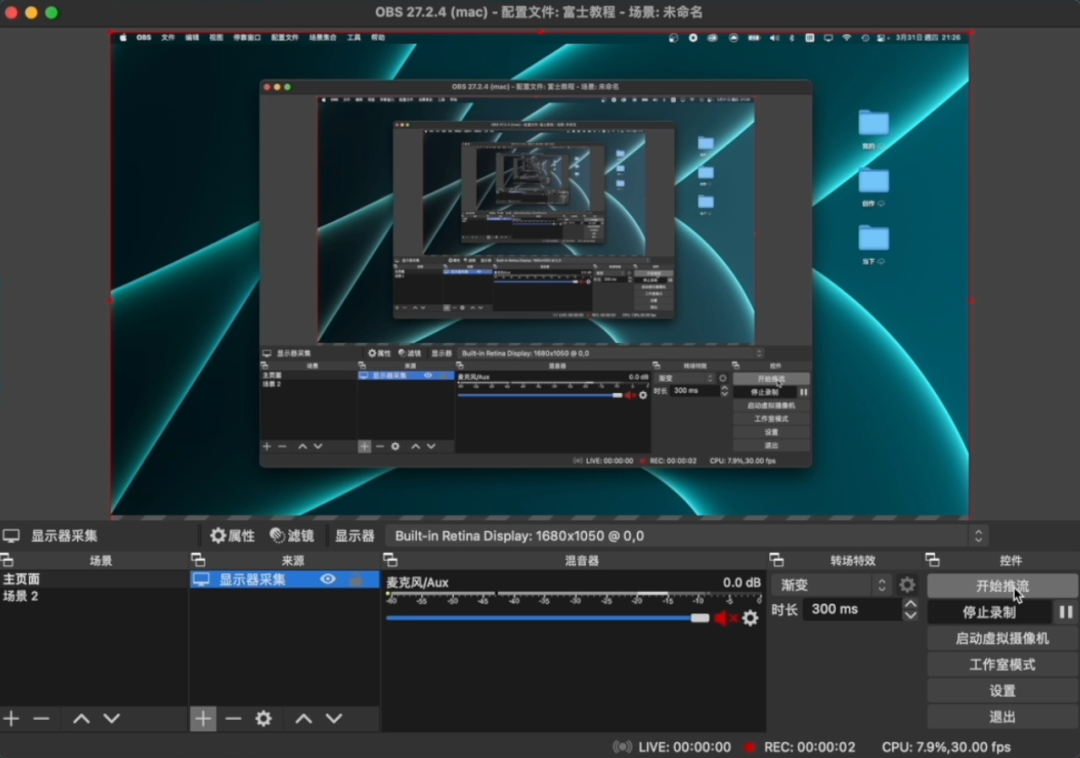The height and width of the screenshot is (758, 1080).
Task: Click the red REC indicator dot
Action: 750,747
